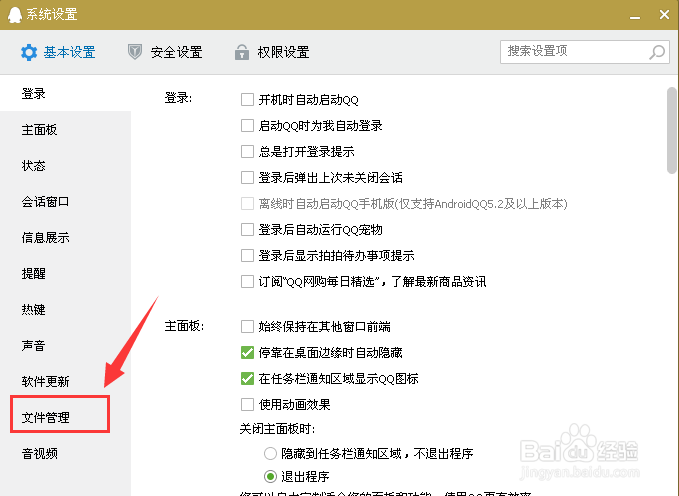Open 软件更新 settings in sidebar
The height and width of the screenshot is (496, 679).
65,381
